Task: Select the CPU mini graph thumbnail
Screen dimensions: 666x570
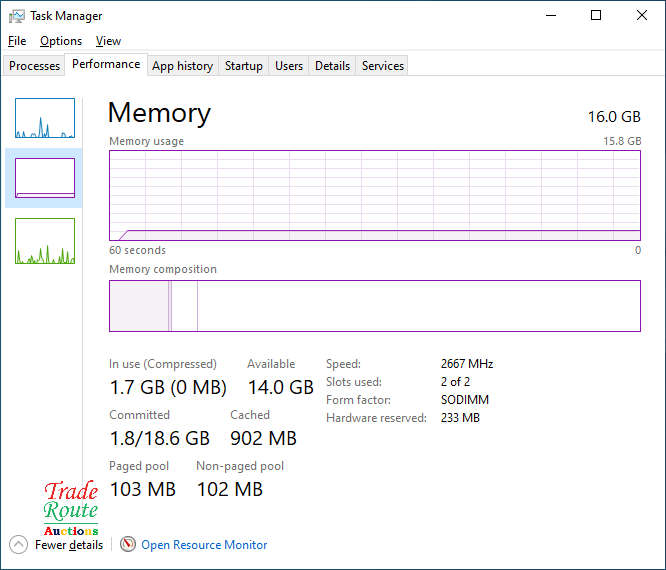Action: [x=45, y=118]
